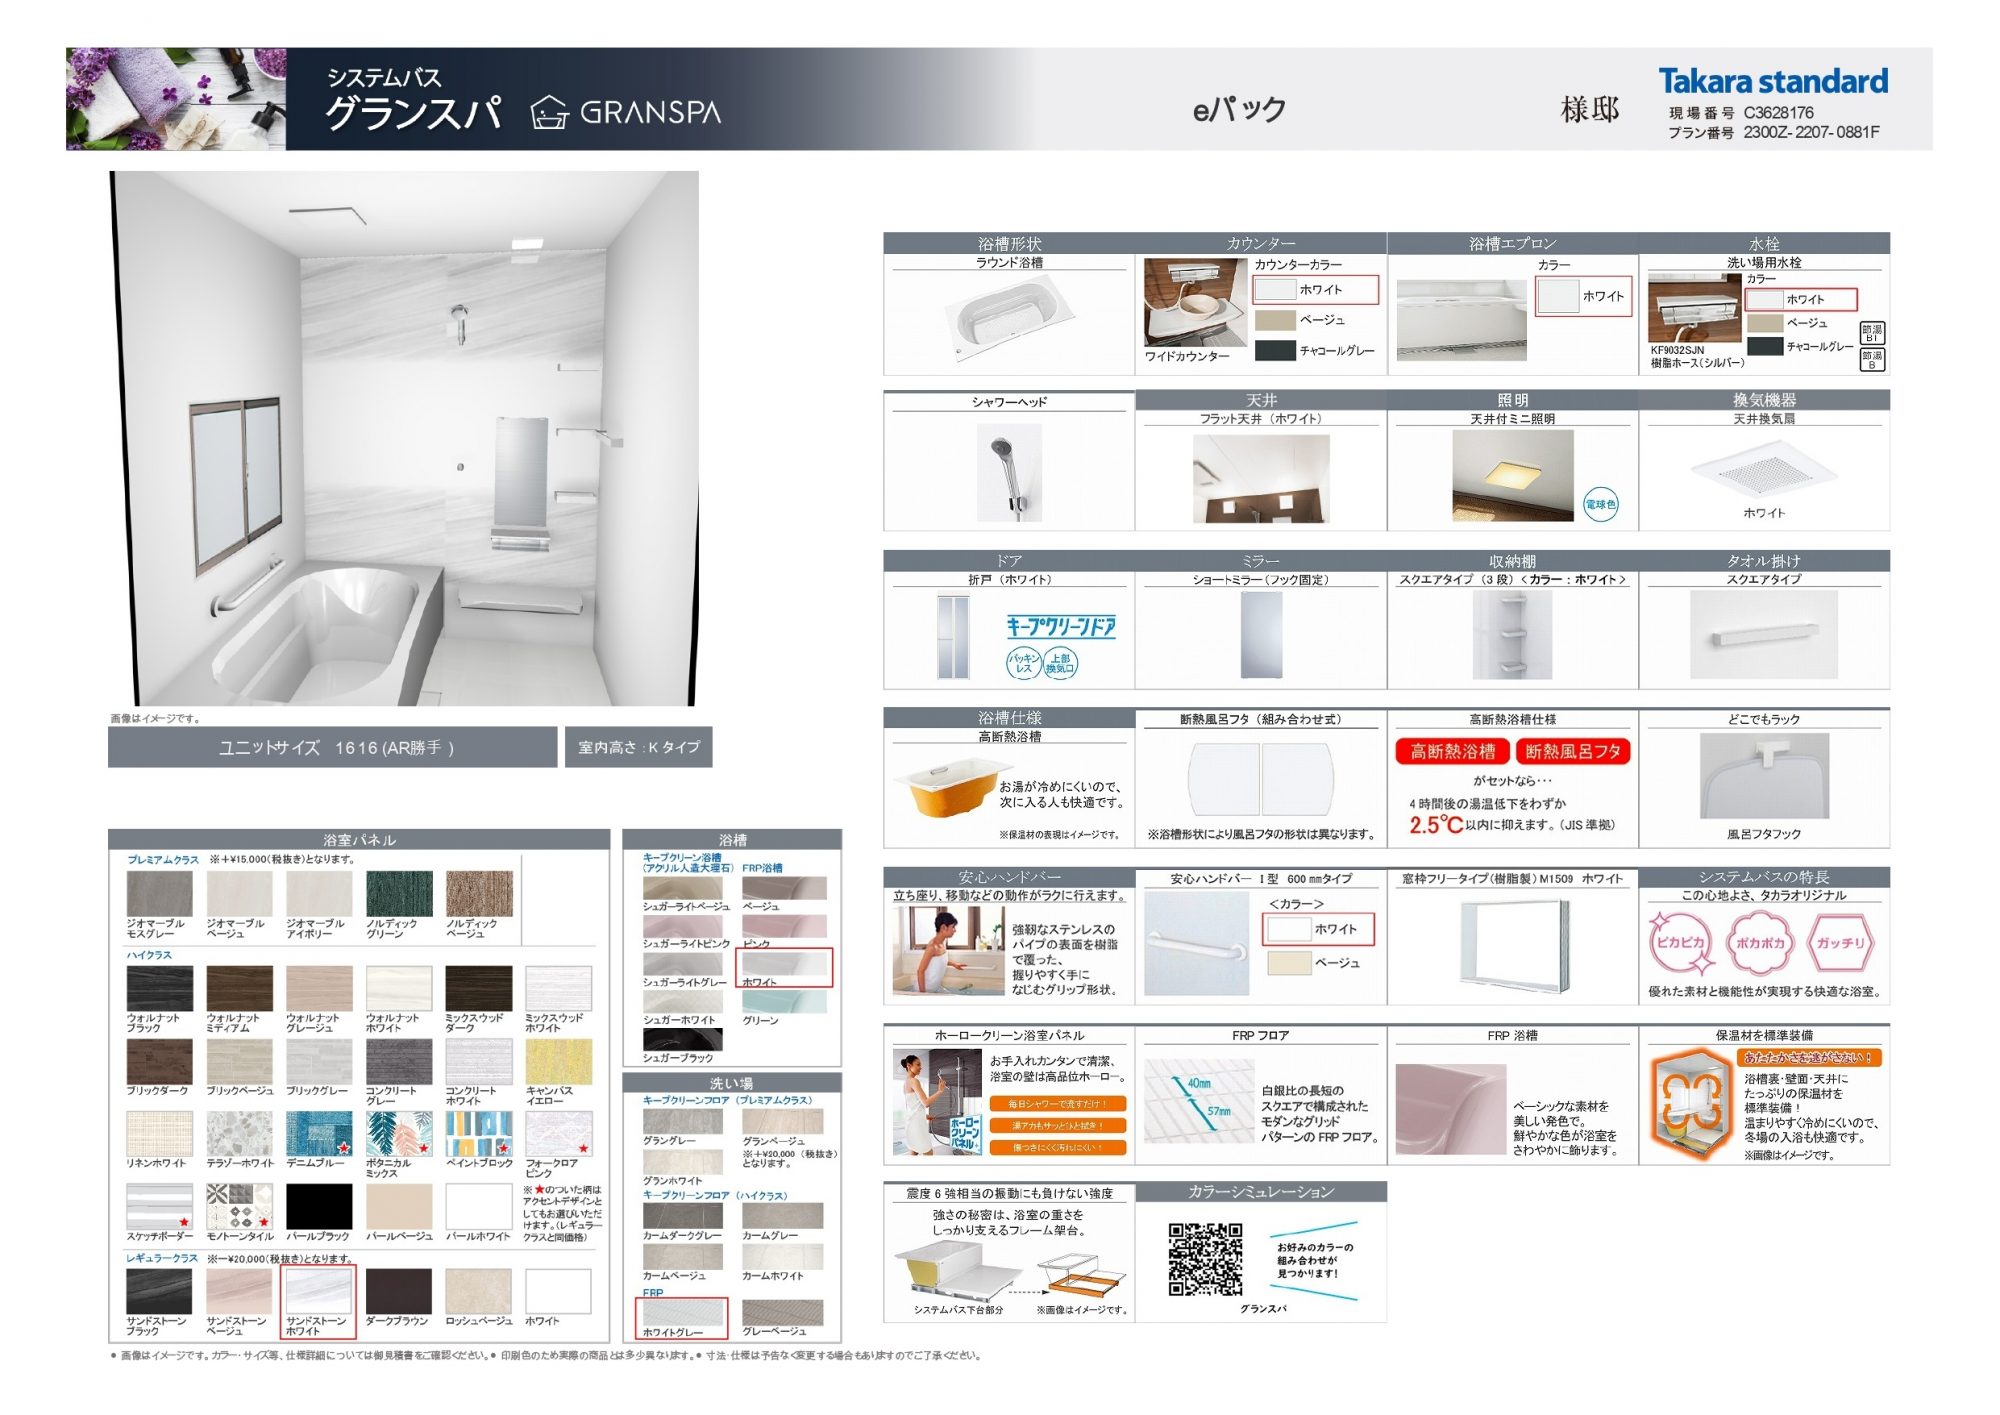Choose handle bar color ホワイト
Viewport: 2000px width, 1415px height.
1318,929
